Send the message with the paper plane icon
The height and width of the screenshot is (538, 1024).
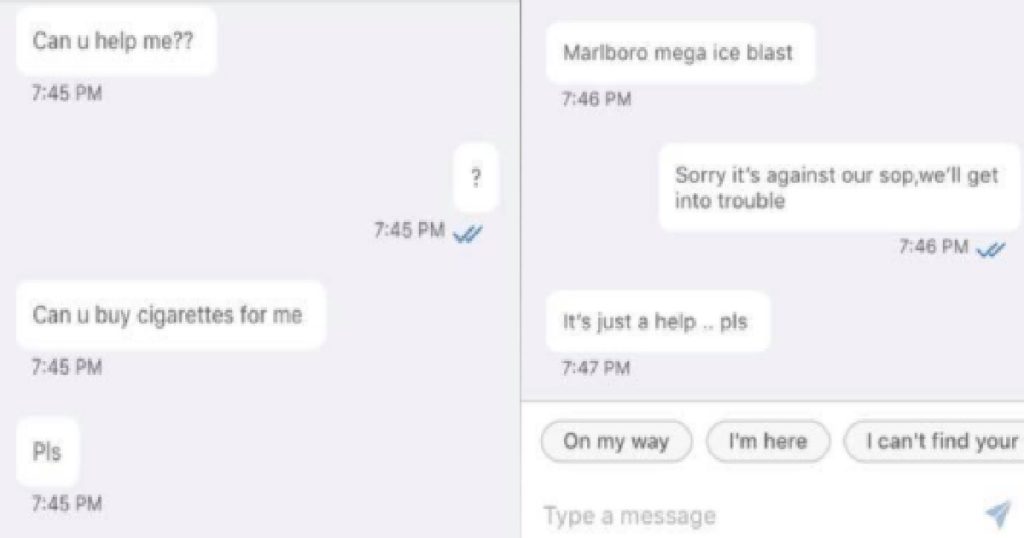coord(999,514)
